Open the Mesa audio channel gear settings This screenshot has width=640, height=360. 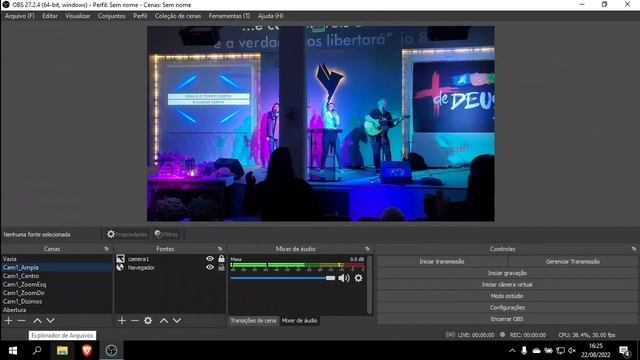pyautogui.click(x=358, y=278)
